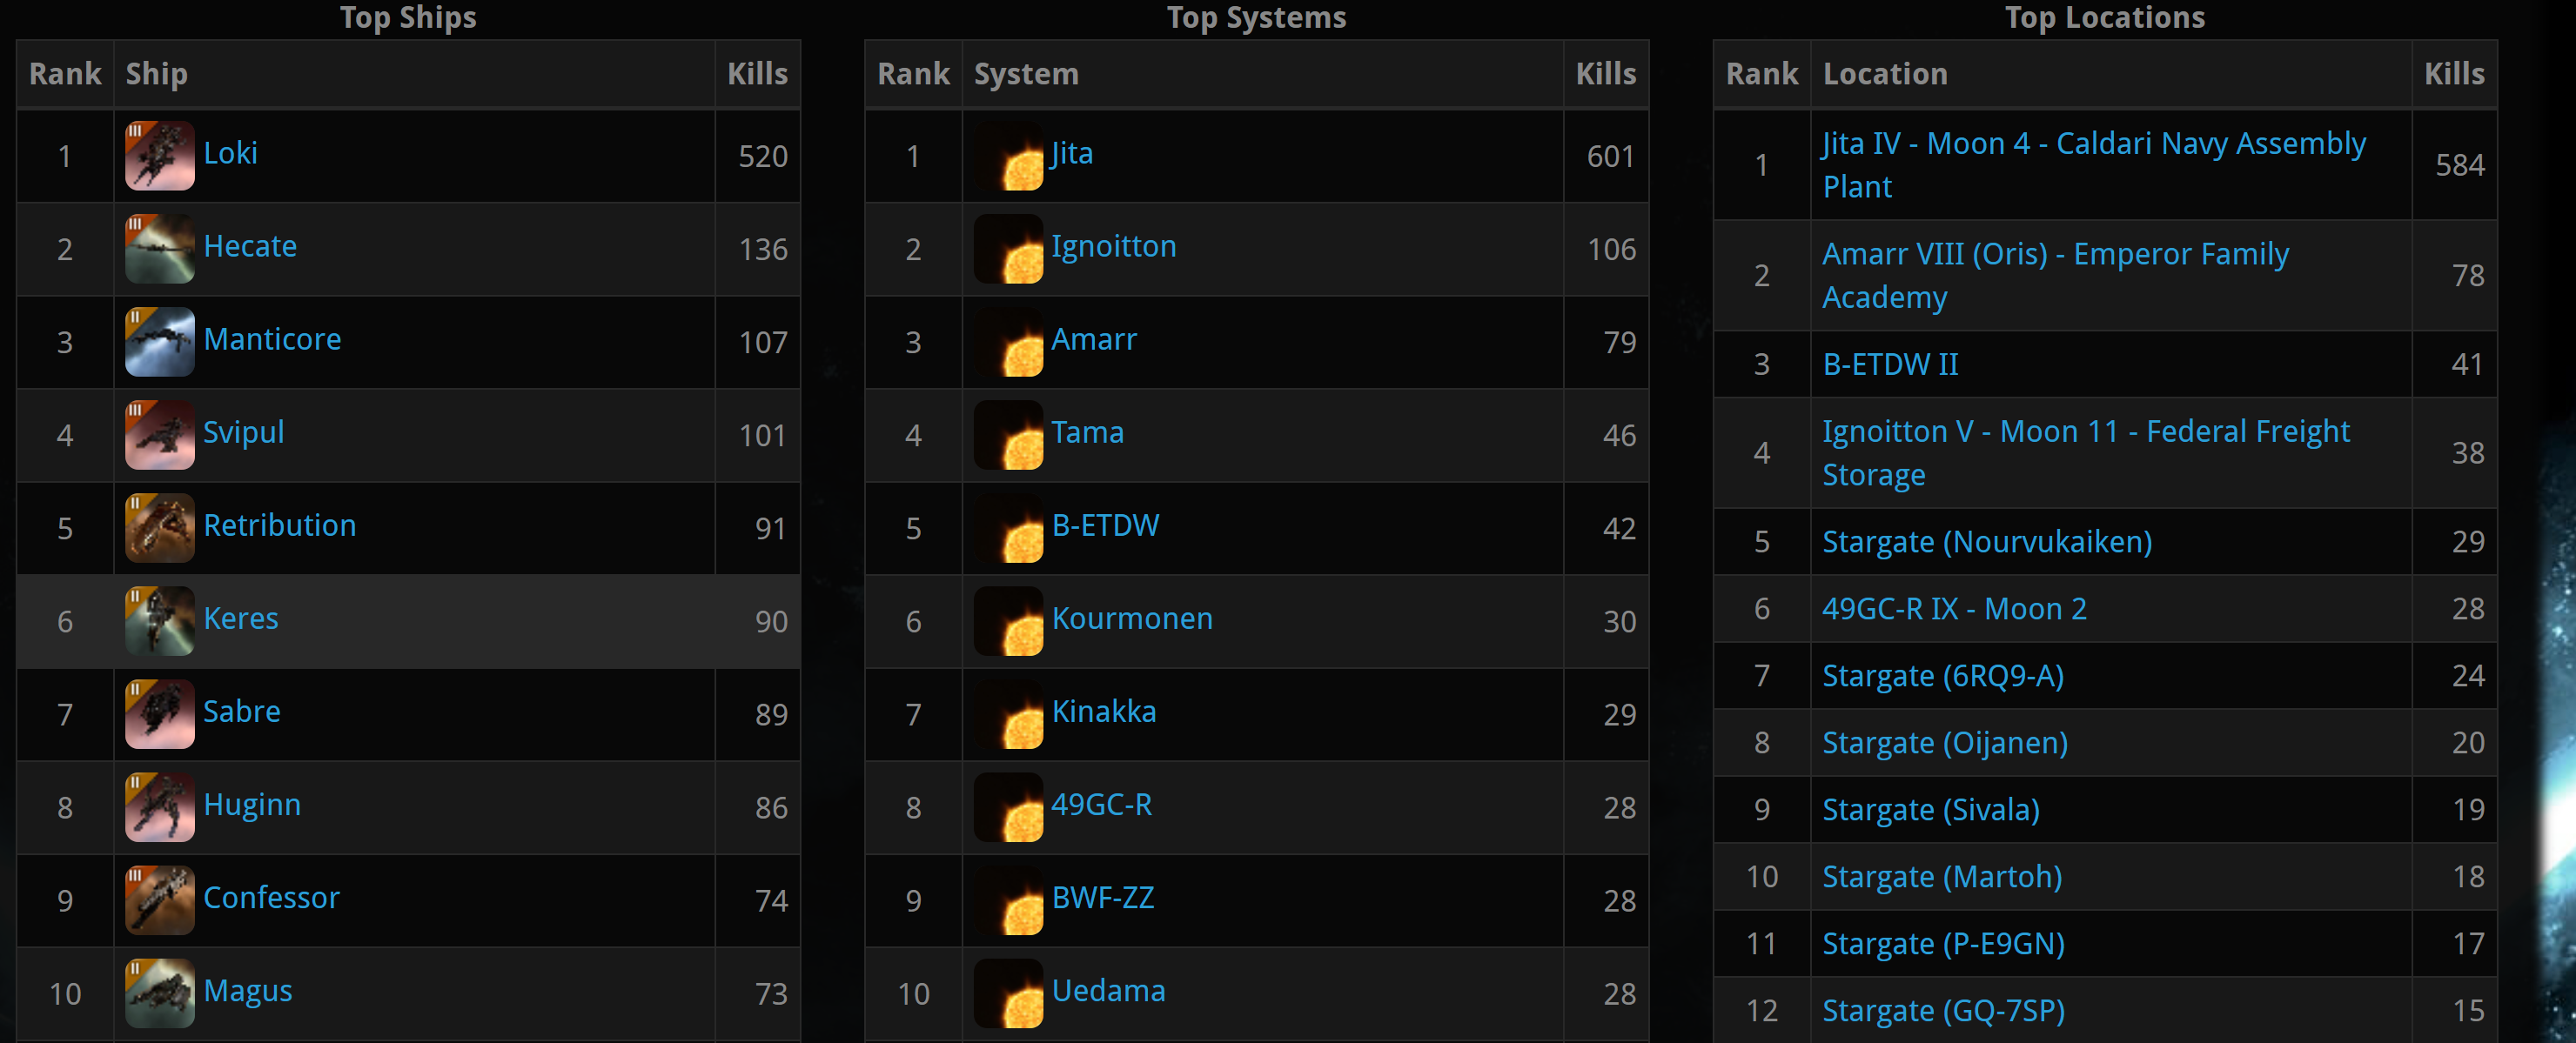Click the Rank header in Top Systems
This screenshot has height=1043, width=2576.
pos(913,74)
